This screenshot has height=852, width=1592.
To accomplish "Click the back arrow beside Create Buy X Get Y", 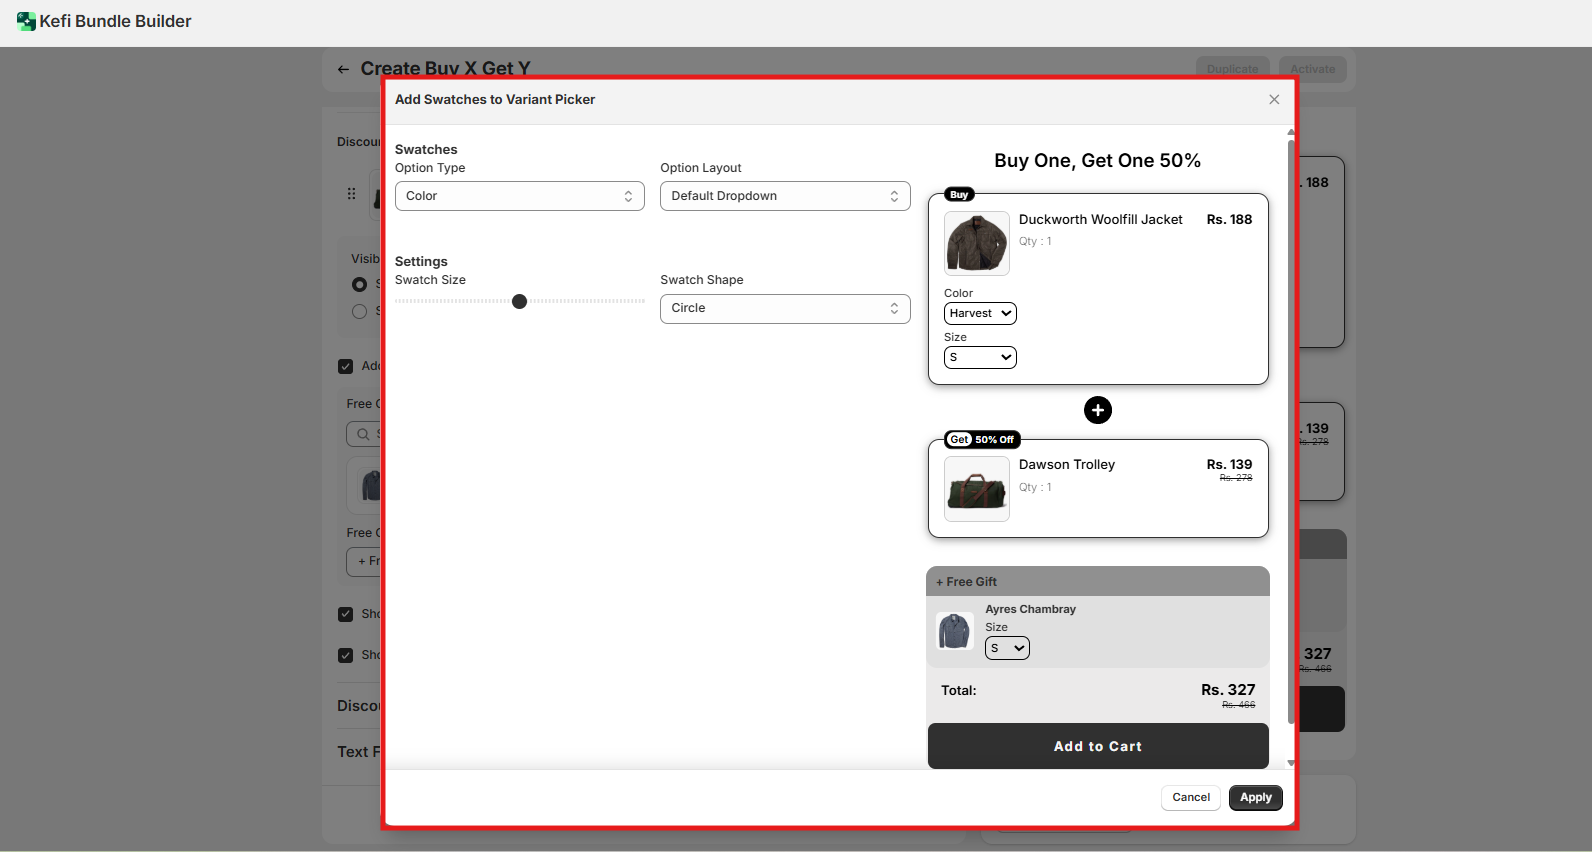I will [343, 69].
